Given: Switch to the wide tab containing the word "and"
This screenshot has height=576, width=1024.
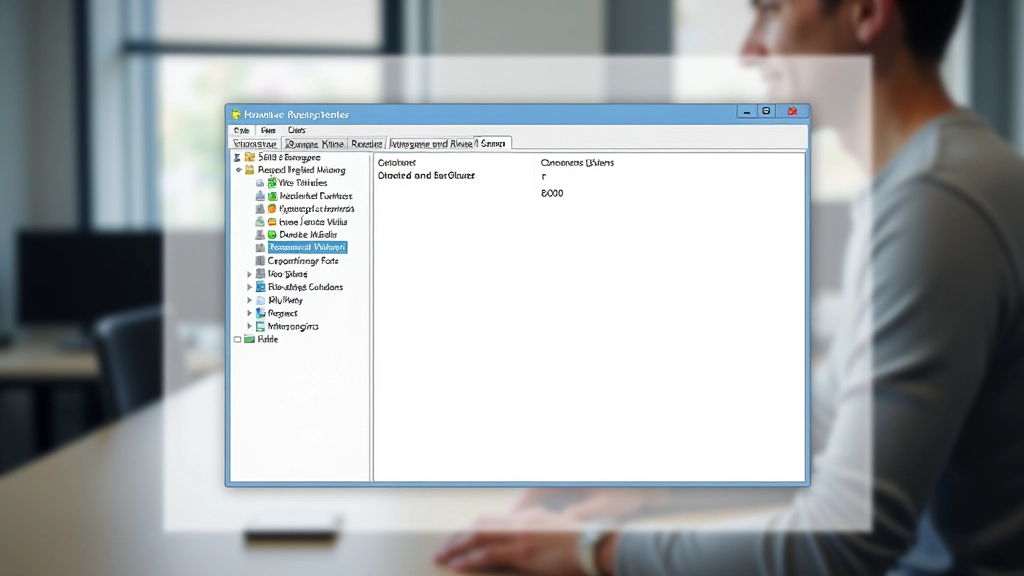Looking at the screenshot, I should pyautogui.click(x=431, y=144).
